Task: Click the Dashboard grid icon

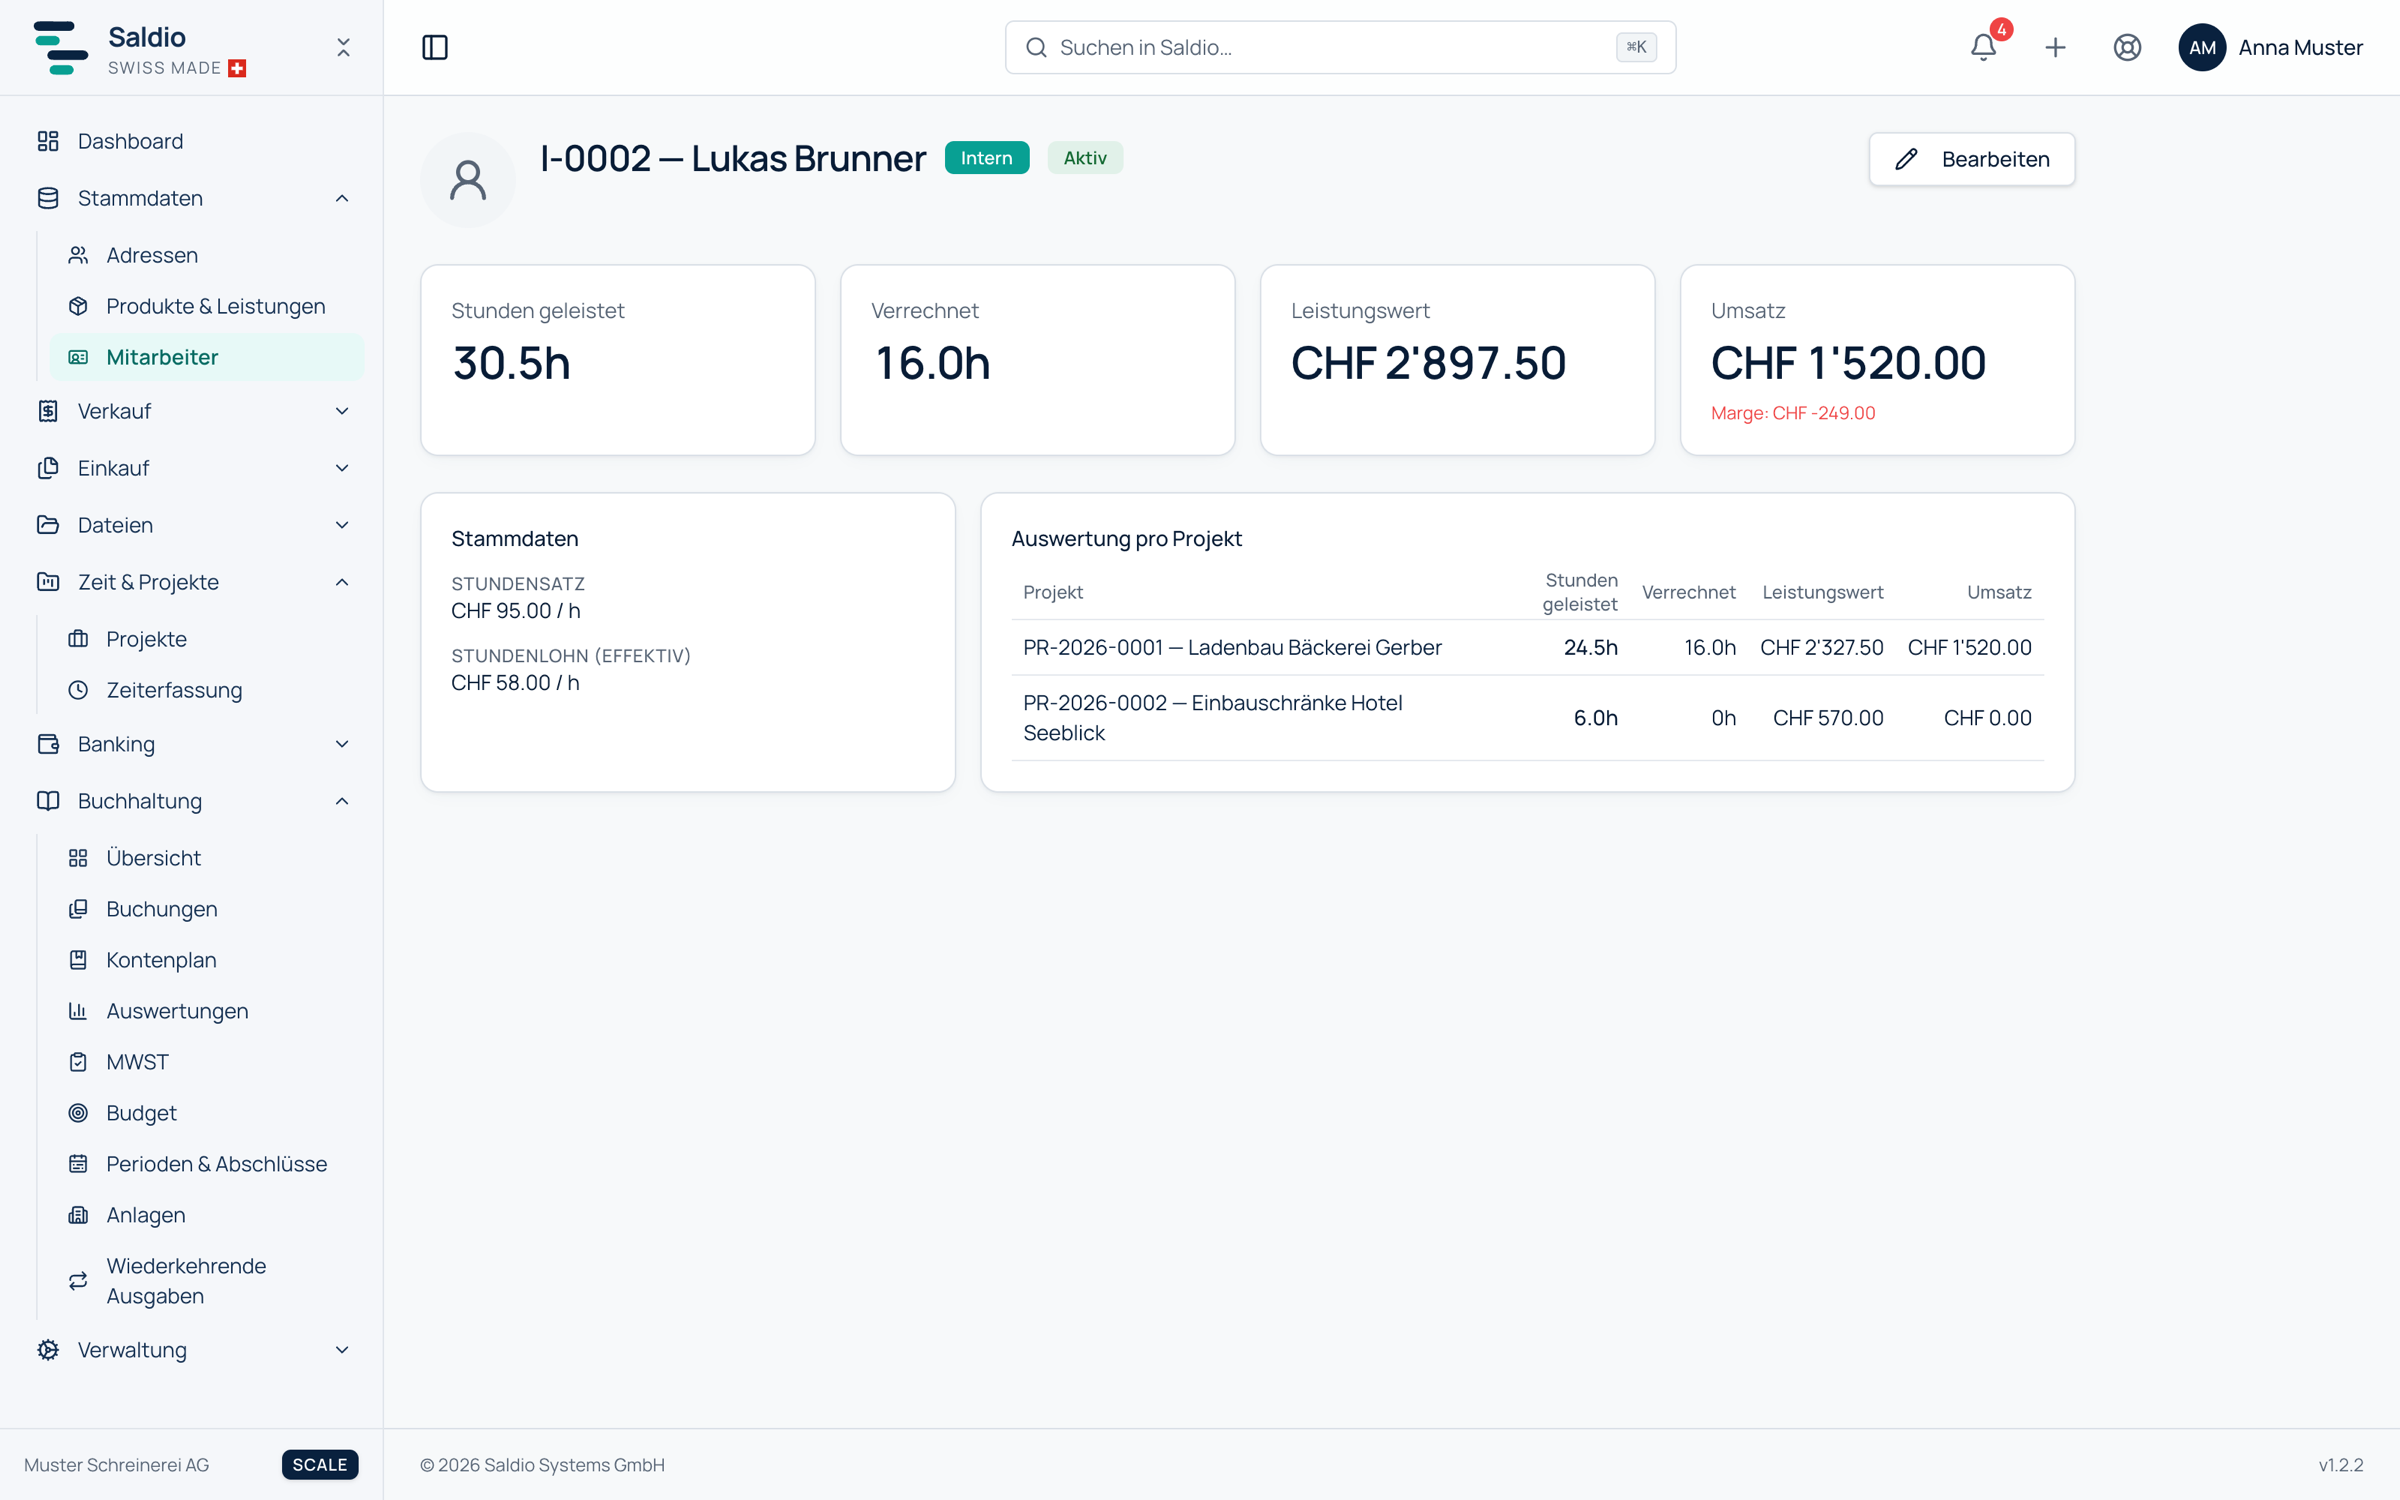Action: [48, 141]
